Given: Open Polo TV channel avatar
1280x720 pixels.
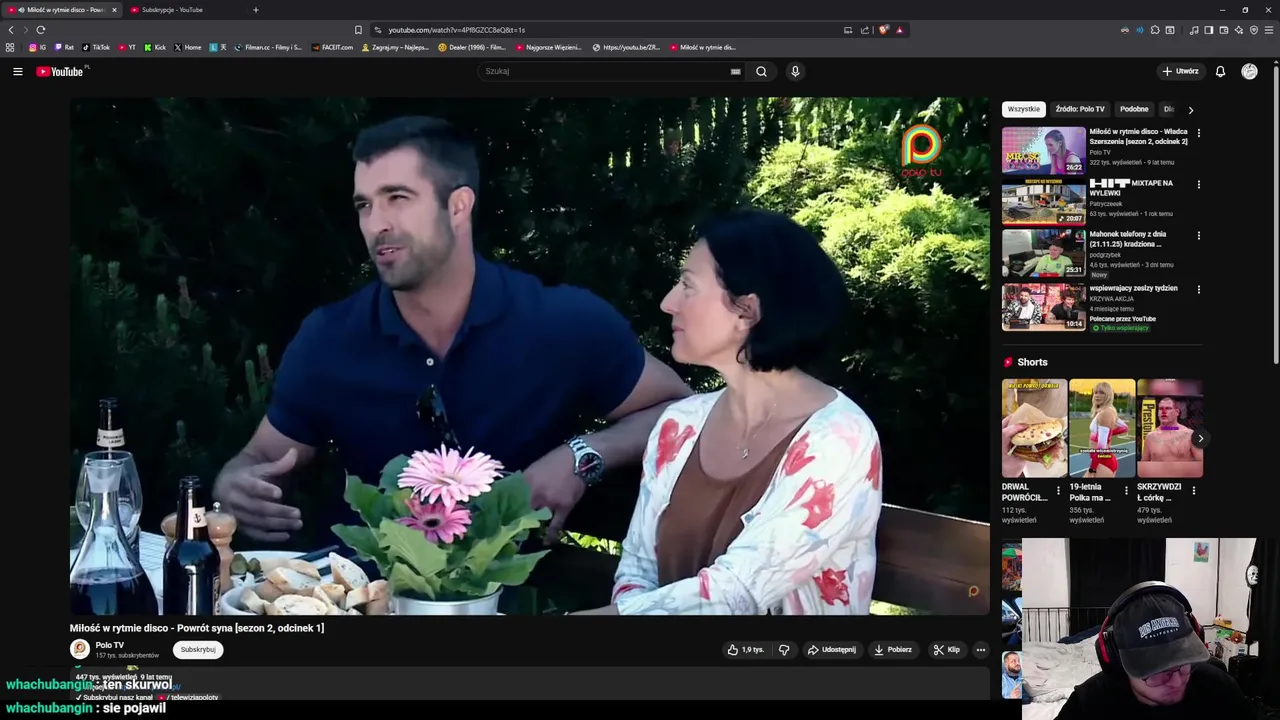Looking at the screenshot, I should coord(79,649).
